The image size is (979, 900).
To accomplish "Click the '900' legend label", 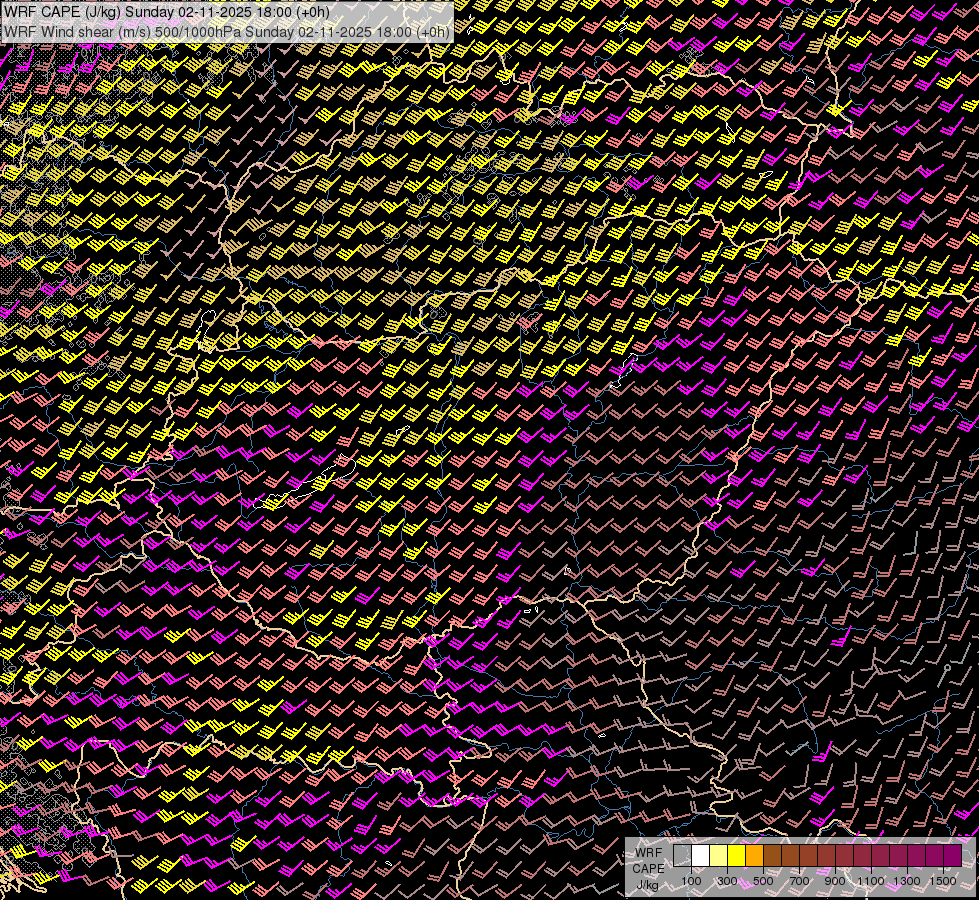I will click(x=835, y=881).
